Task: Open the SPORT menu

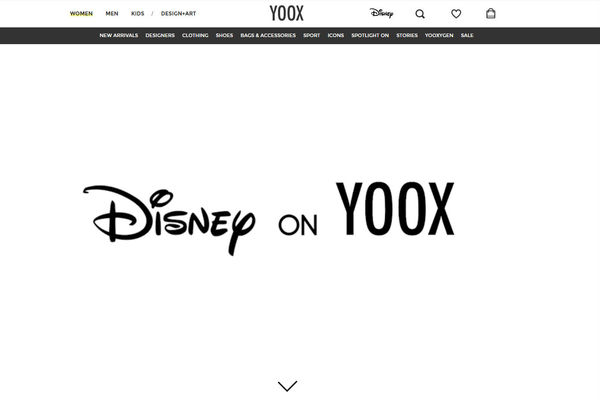Action: point(311,36)
